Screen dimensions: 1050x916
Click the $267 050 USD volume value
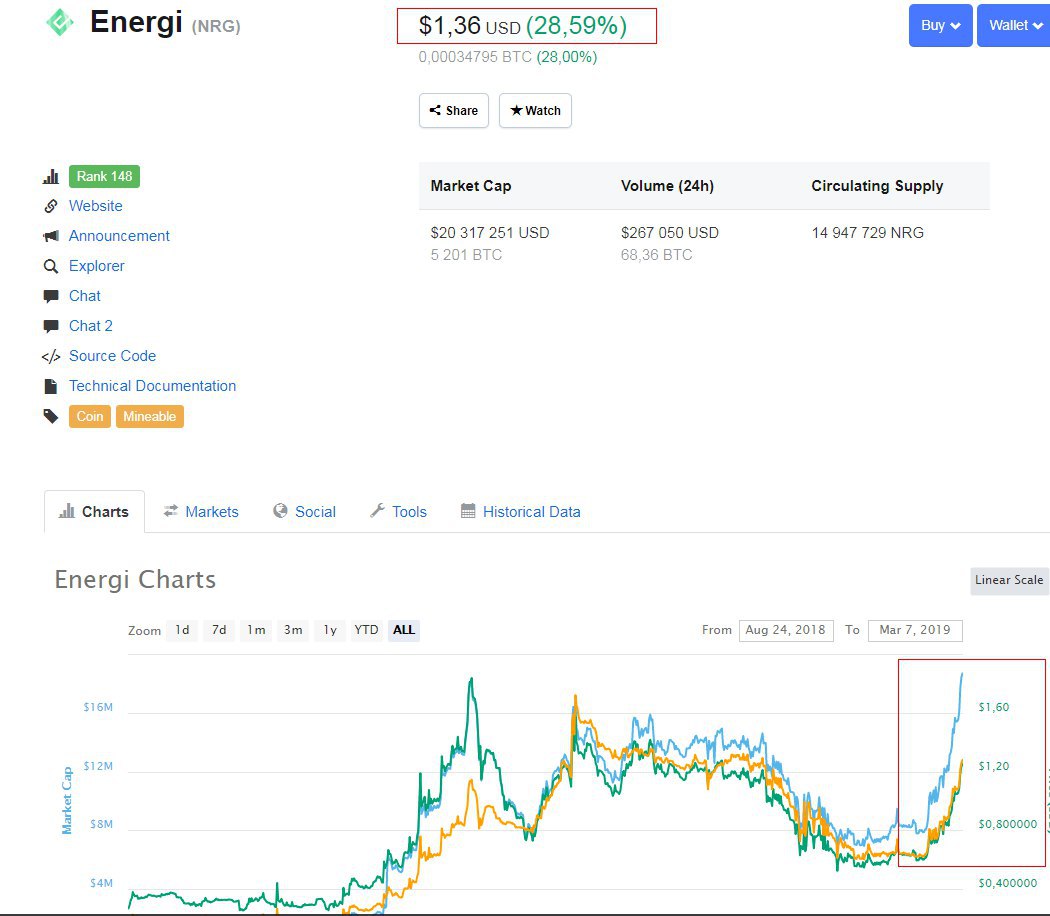670,233
